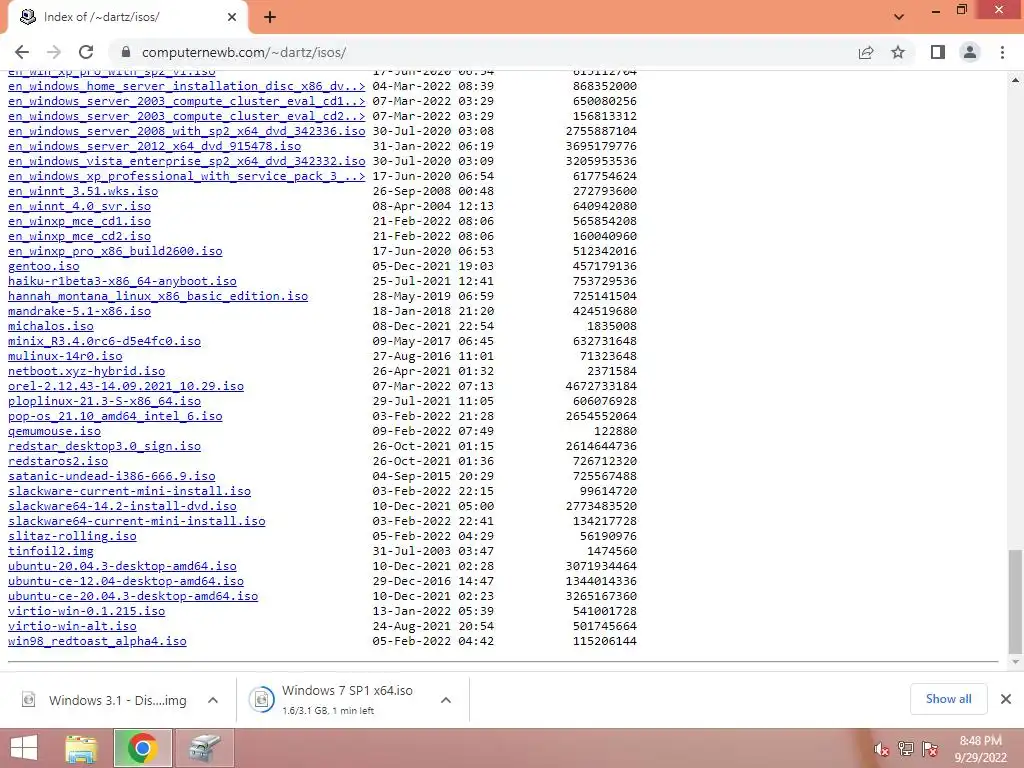Select the date 31-Jul-2003 03:47 text
This screenshot has width=1024, height=768.
click(433, 552)
